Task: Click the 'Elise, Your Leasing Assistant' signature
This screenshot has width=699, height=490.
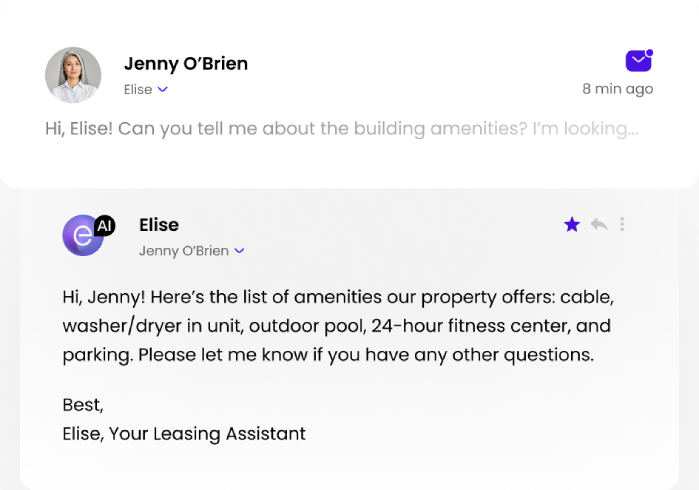Action: pos(183,433)
